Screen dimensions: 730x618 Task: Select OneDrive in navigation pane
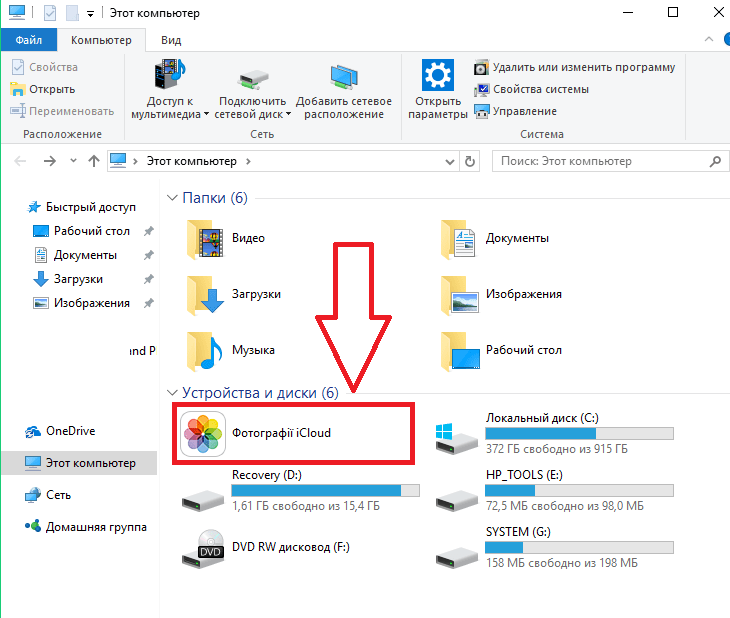60,431
